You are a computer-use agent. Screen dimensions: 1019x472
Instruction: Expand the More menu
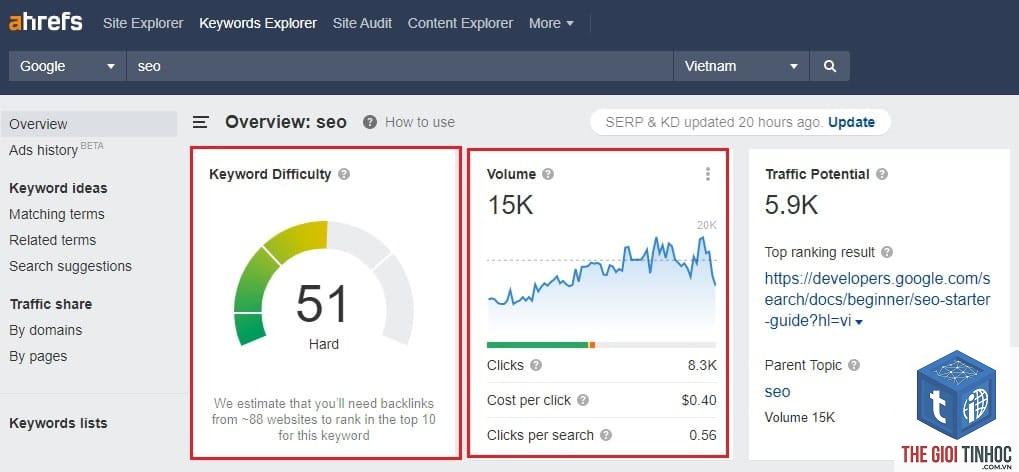551,23
